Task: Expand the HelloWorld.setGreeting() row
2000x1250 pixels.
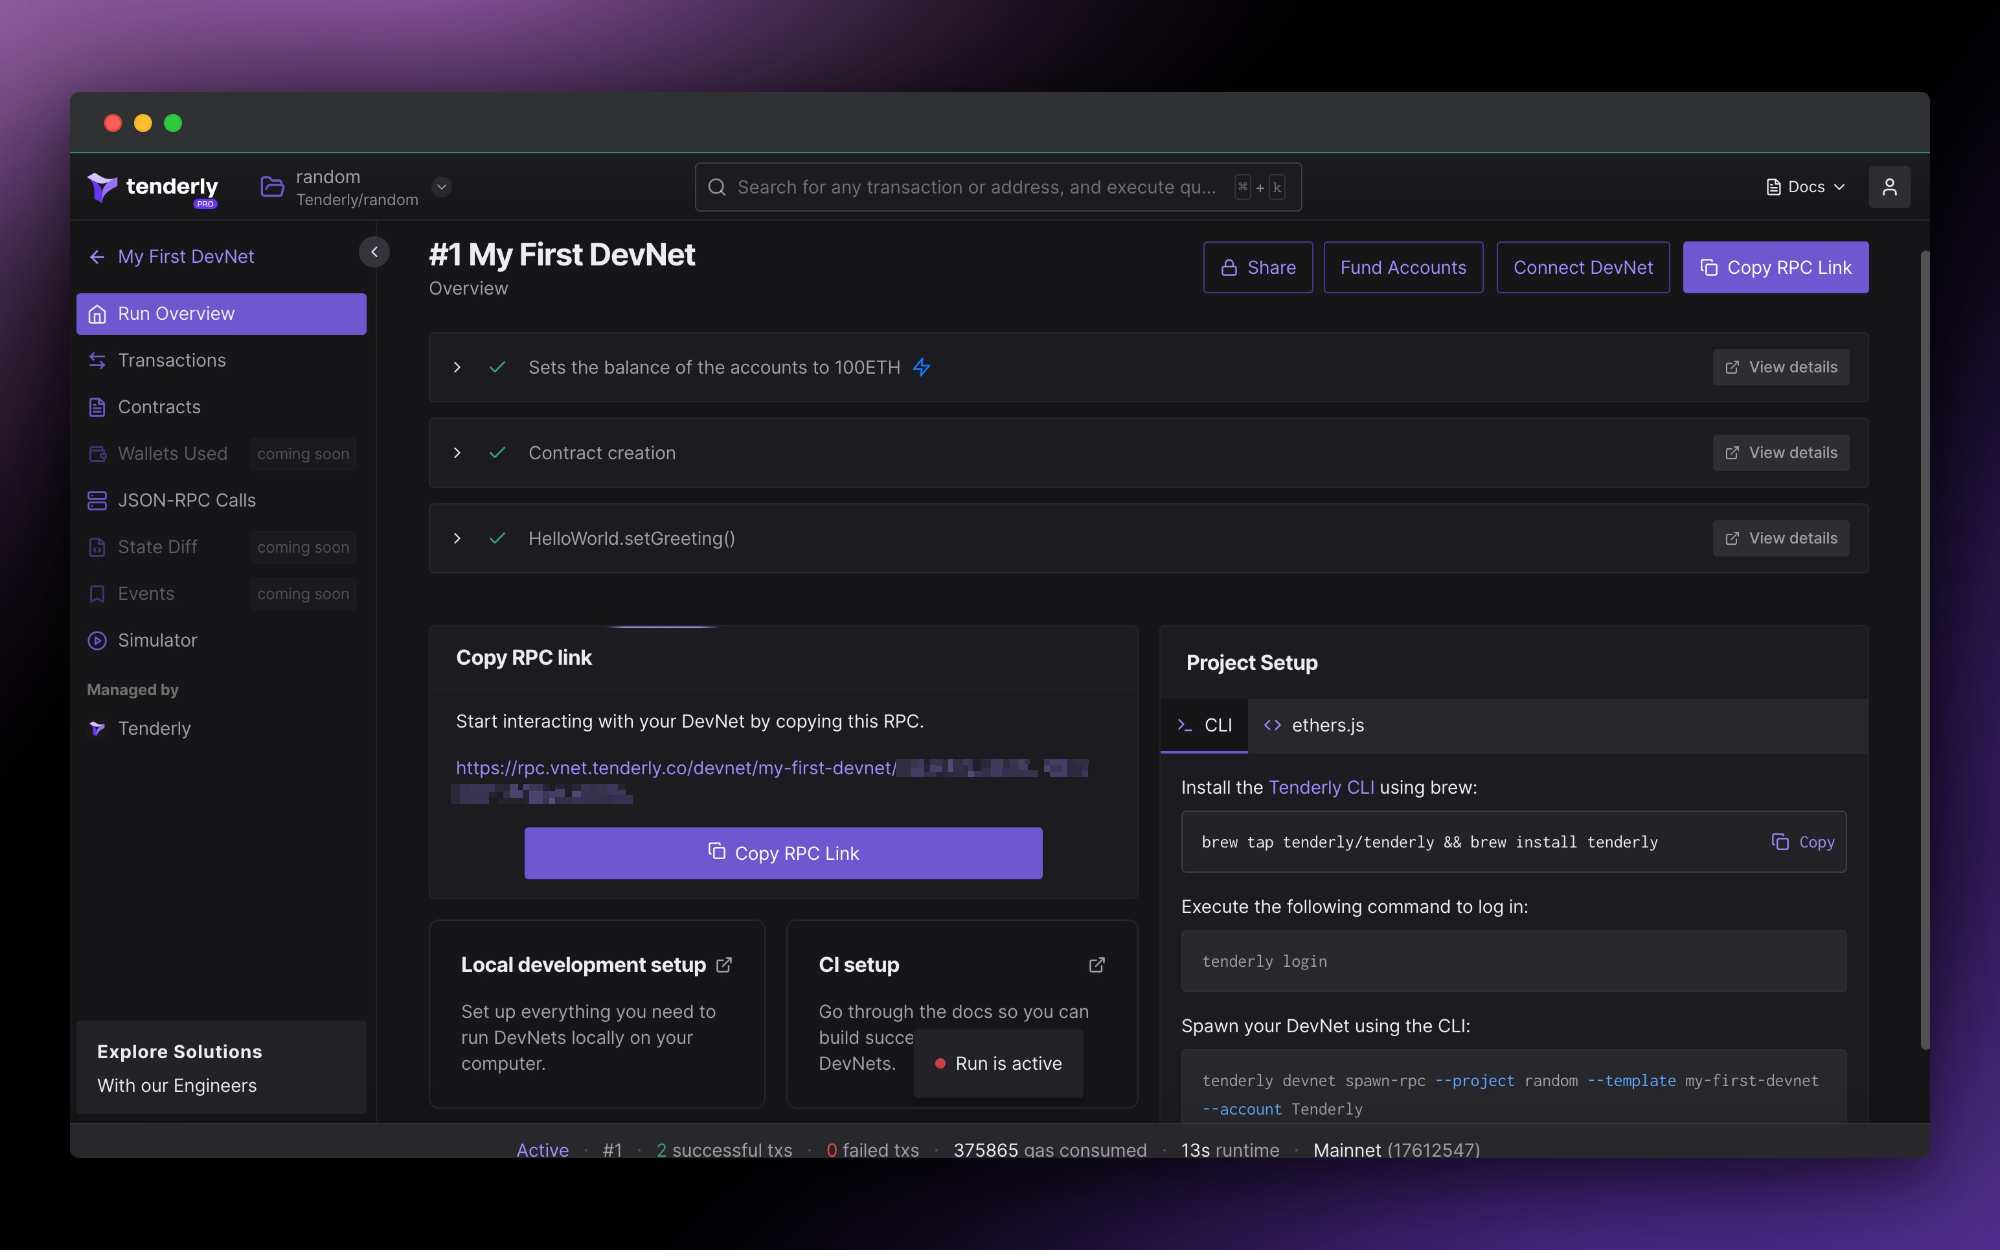Action: 457,538
